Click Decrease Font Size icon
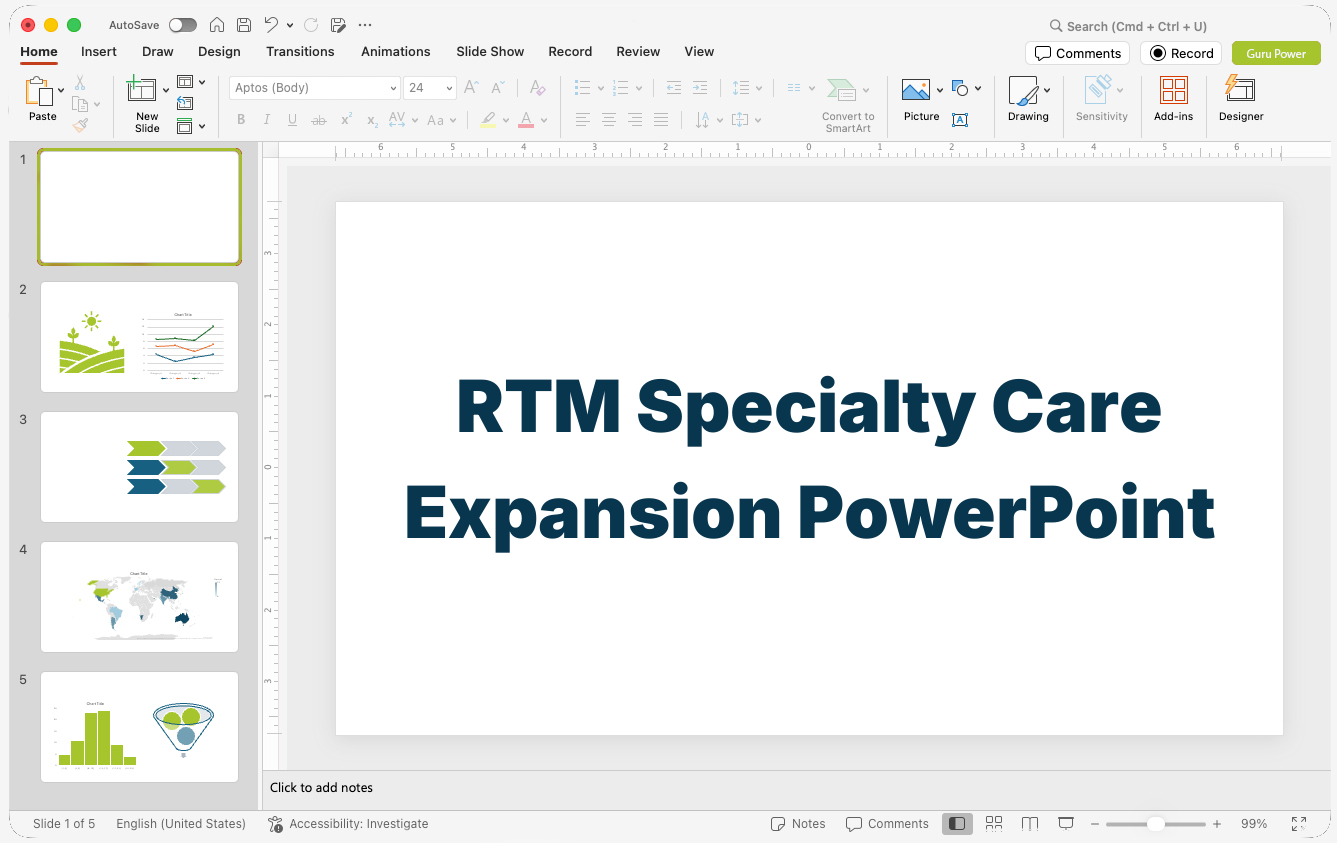Screen dimensions: 1337x843 (497, 88)
